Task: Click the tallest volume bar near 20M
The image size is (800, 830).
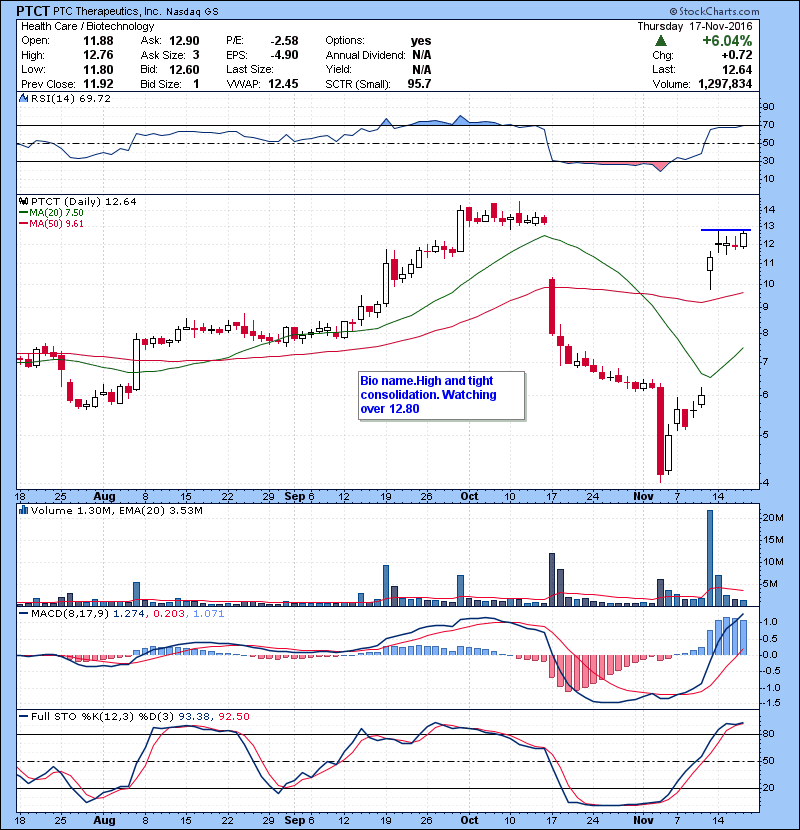Action: (x=710, y=558)
